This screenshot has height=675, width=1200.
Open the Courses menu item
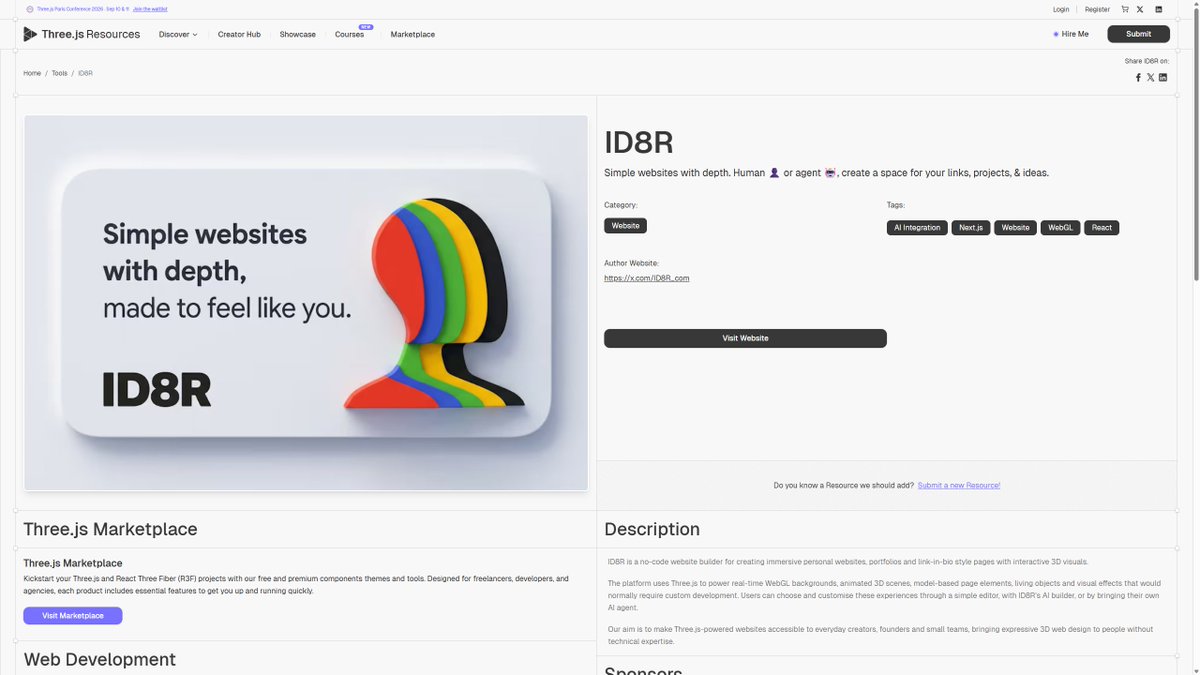[349, 34]
